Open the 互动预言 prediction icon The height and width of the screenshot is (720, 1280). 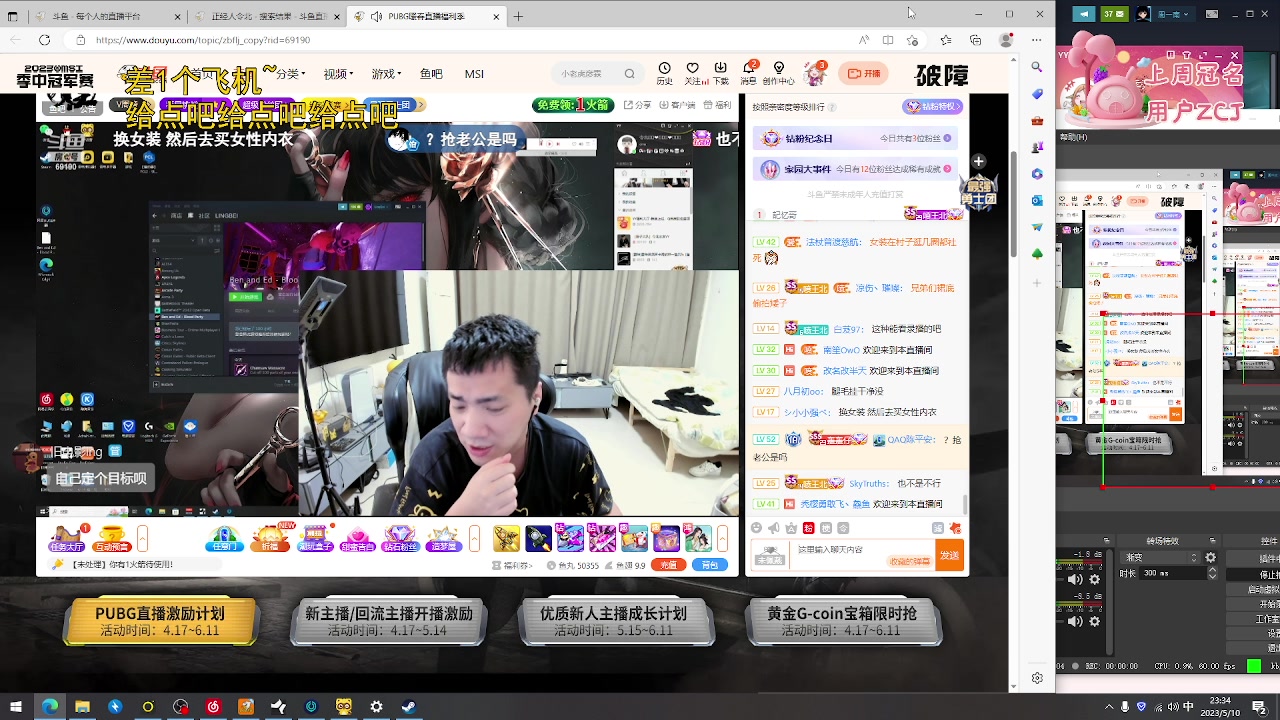point(111,539)
